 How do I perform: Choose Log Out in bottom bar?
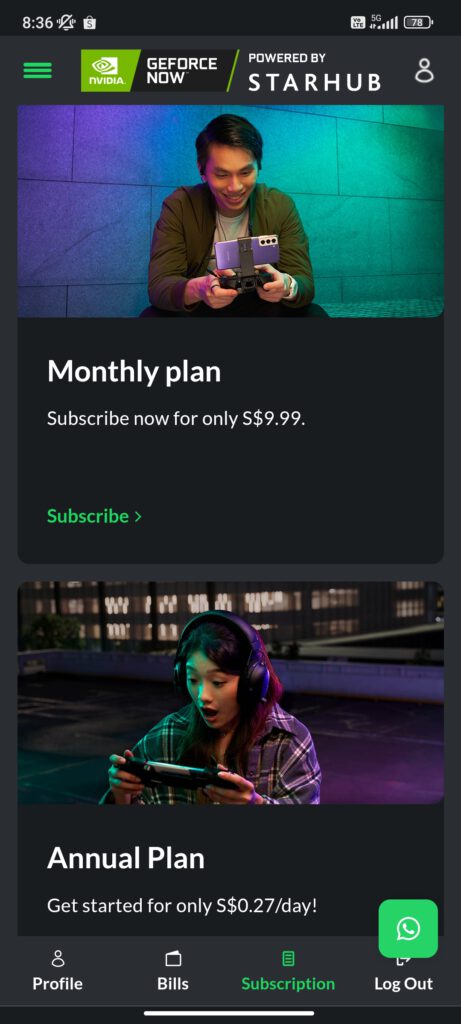click(x=403, y=984)
